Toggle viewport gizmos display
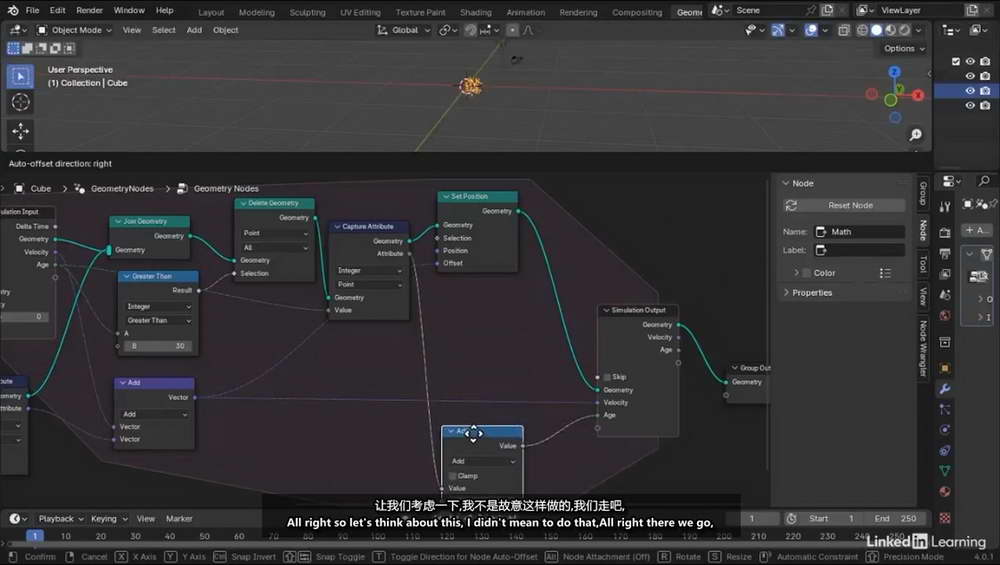Screen dimensions: 1000x565 point(778,30)
